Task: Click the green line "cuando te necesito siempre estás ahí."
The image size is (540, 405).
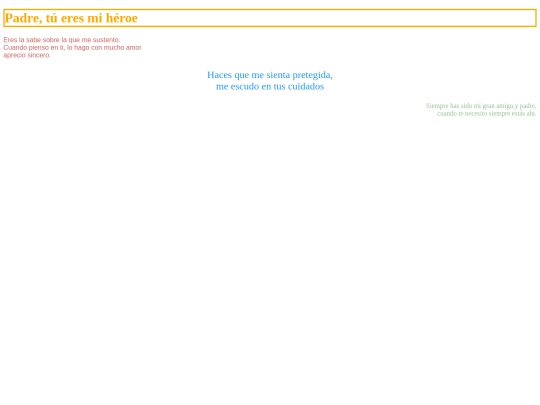Action: point(487,113)
